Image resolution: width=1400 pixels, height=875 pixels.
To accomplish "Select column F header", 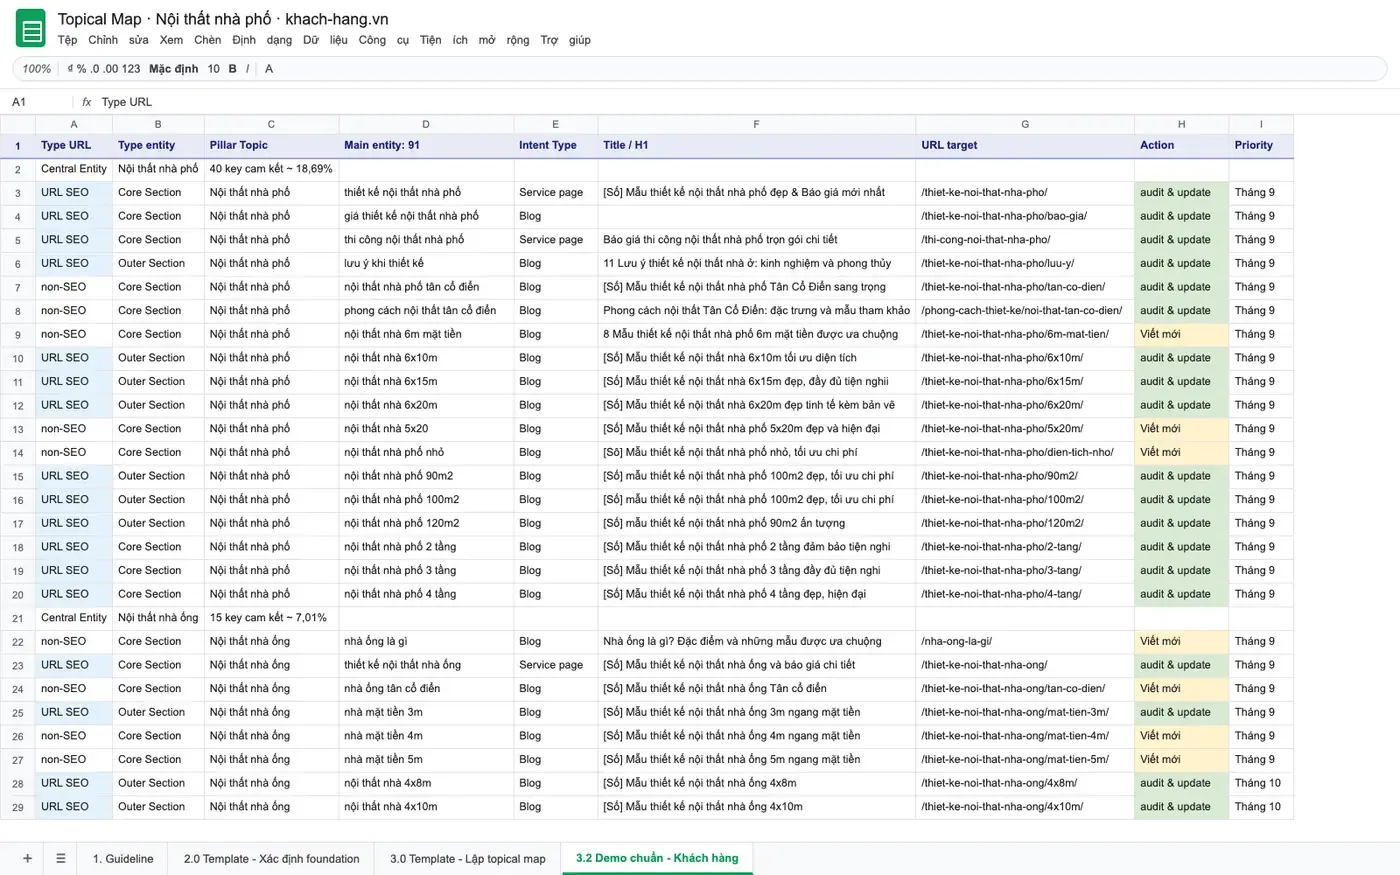I will pyautogui.click(x=756, y=124).
